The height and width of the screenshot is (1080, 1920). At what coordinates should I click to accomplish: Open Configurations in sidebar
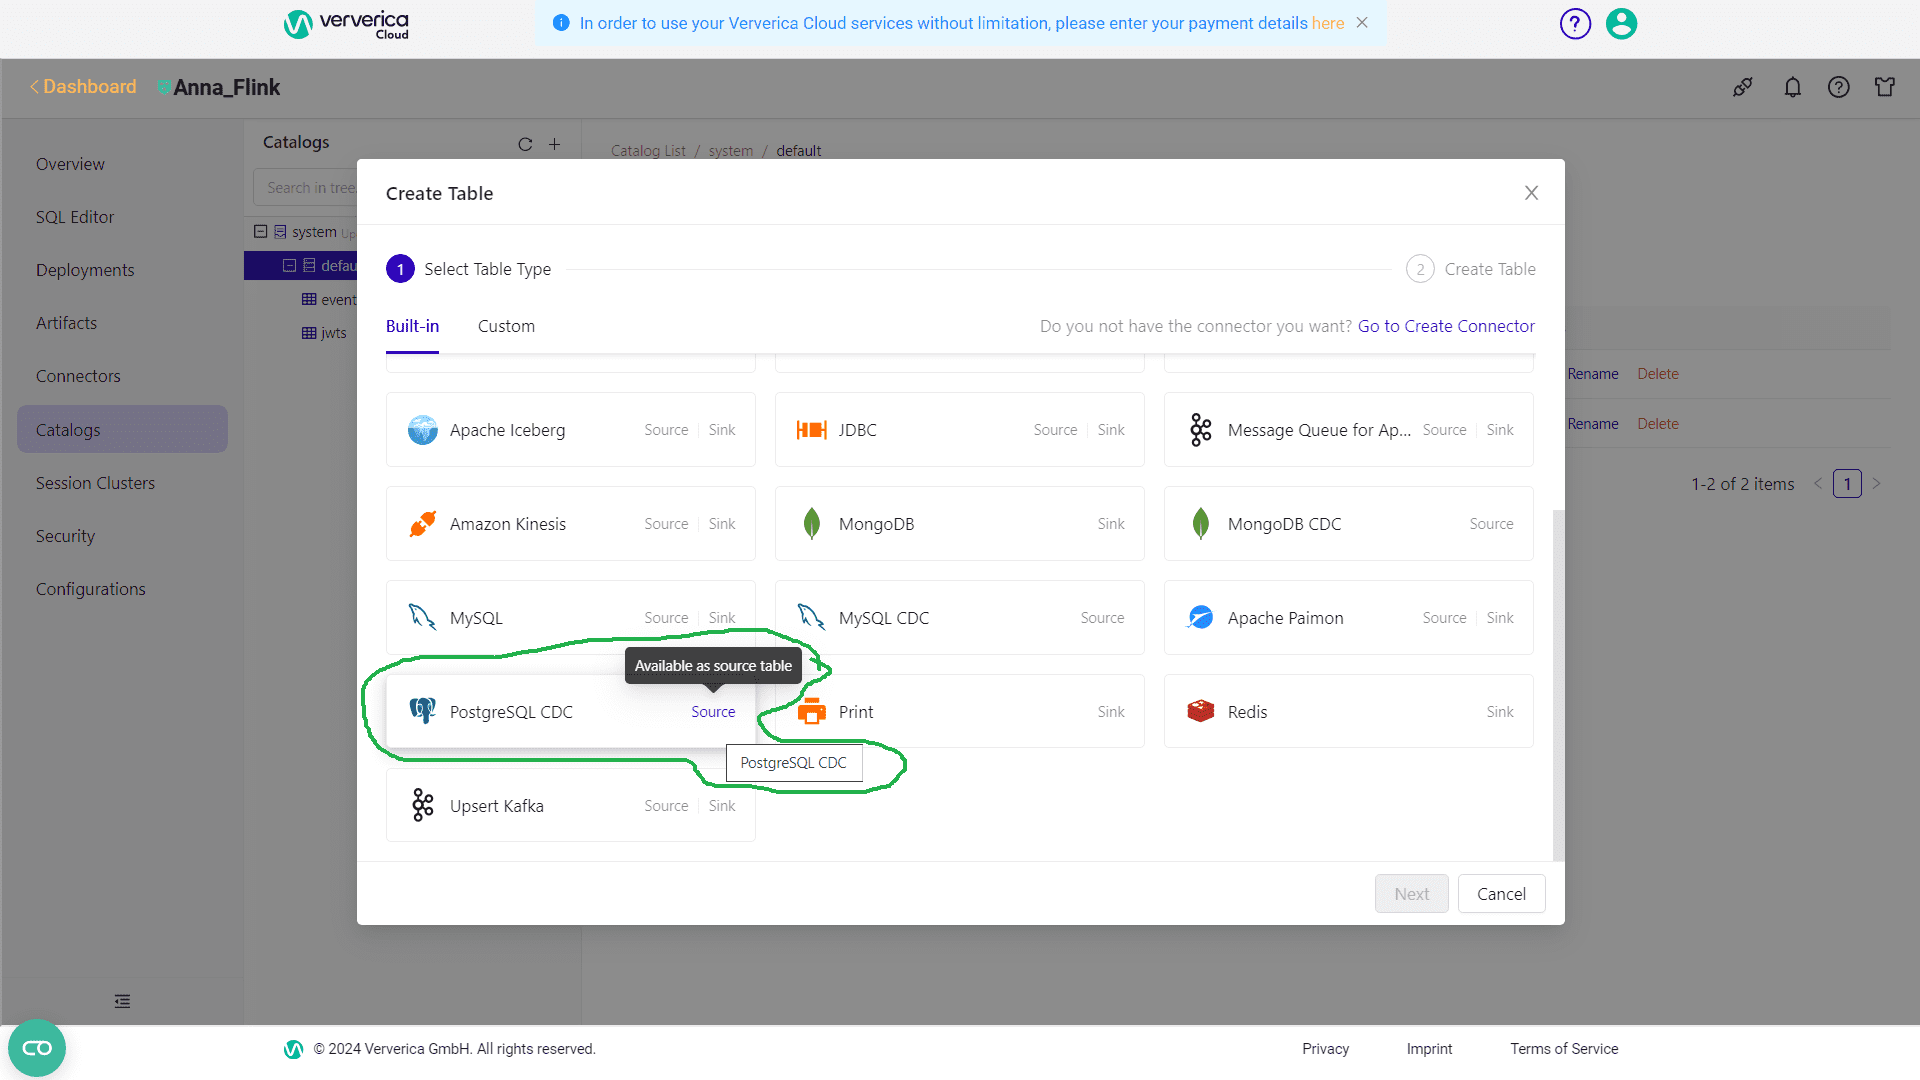click(x=90, y=589)
